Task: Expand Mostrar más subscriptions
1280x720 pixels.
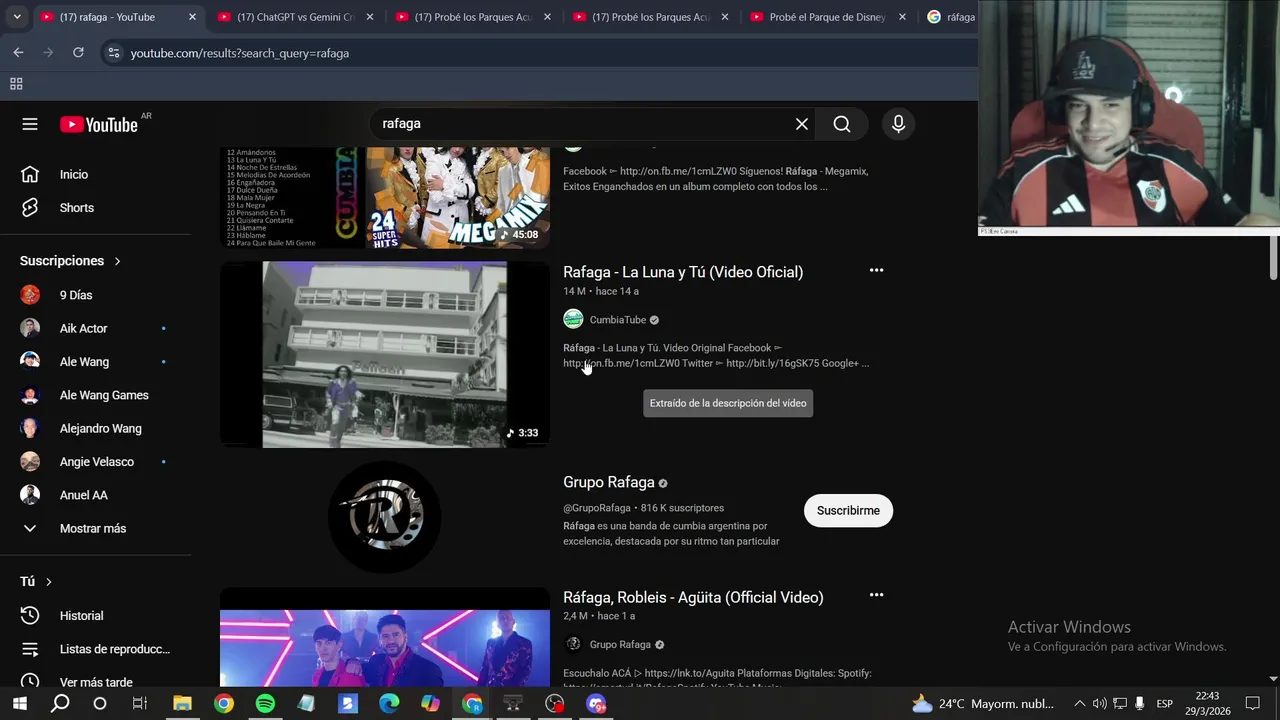Action: click(95, 528)
